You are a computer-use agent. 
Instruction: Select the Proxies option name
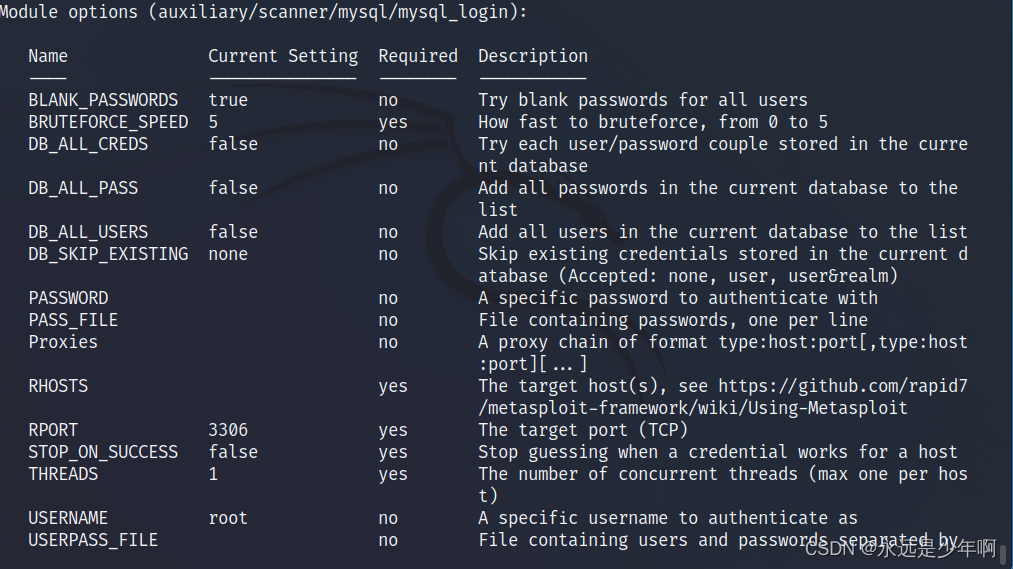point(63,342)
